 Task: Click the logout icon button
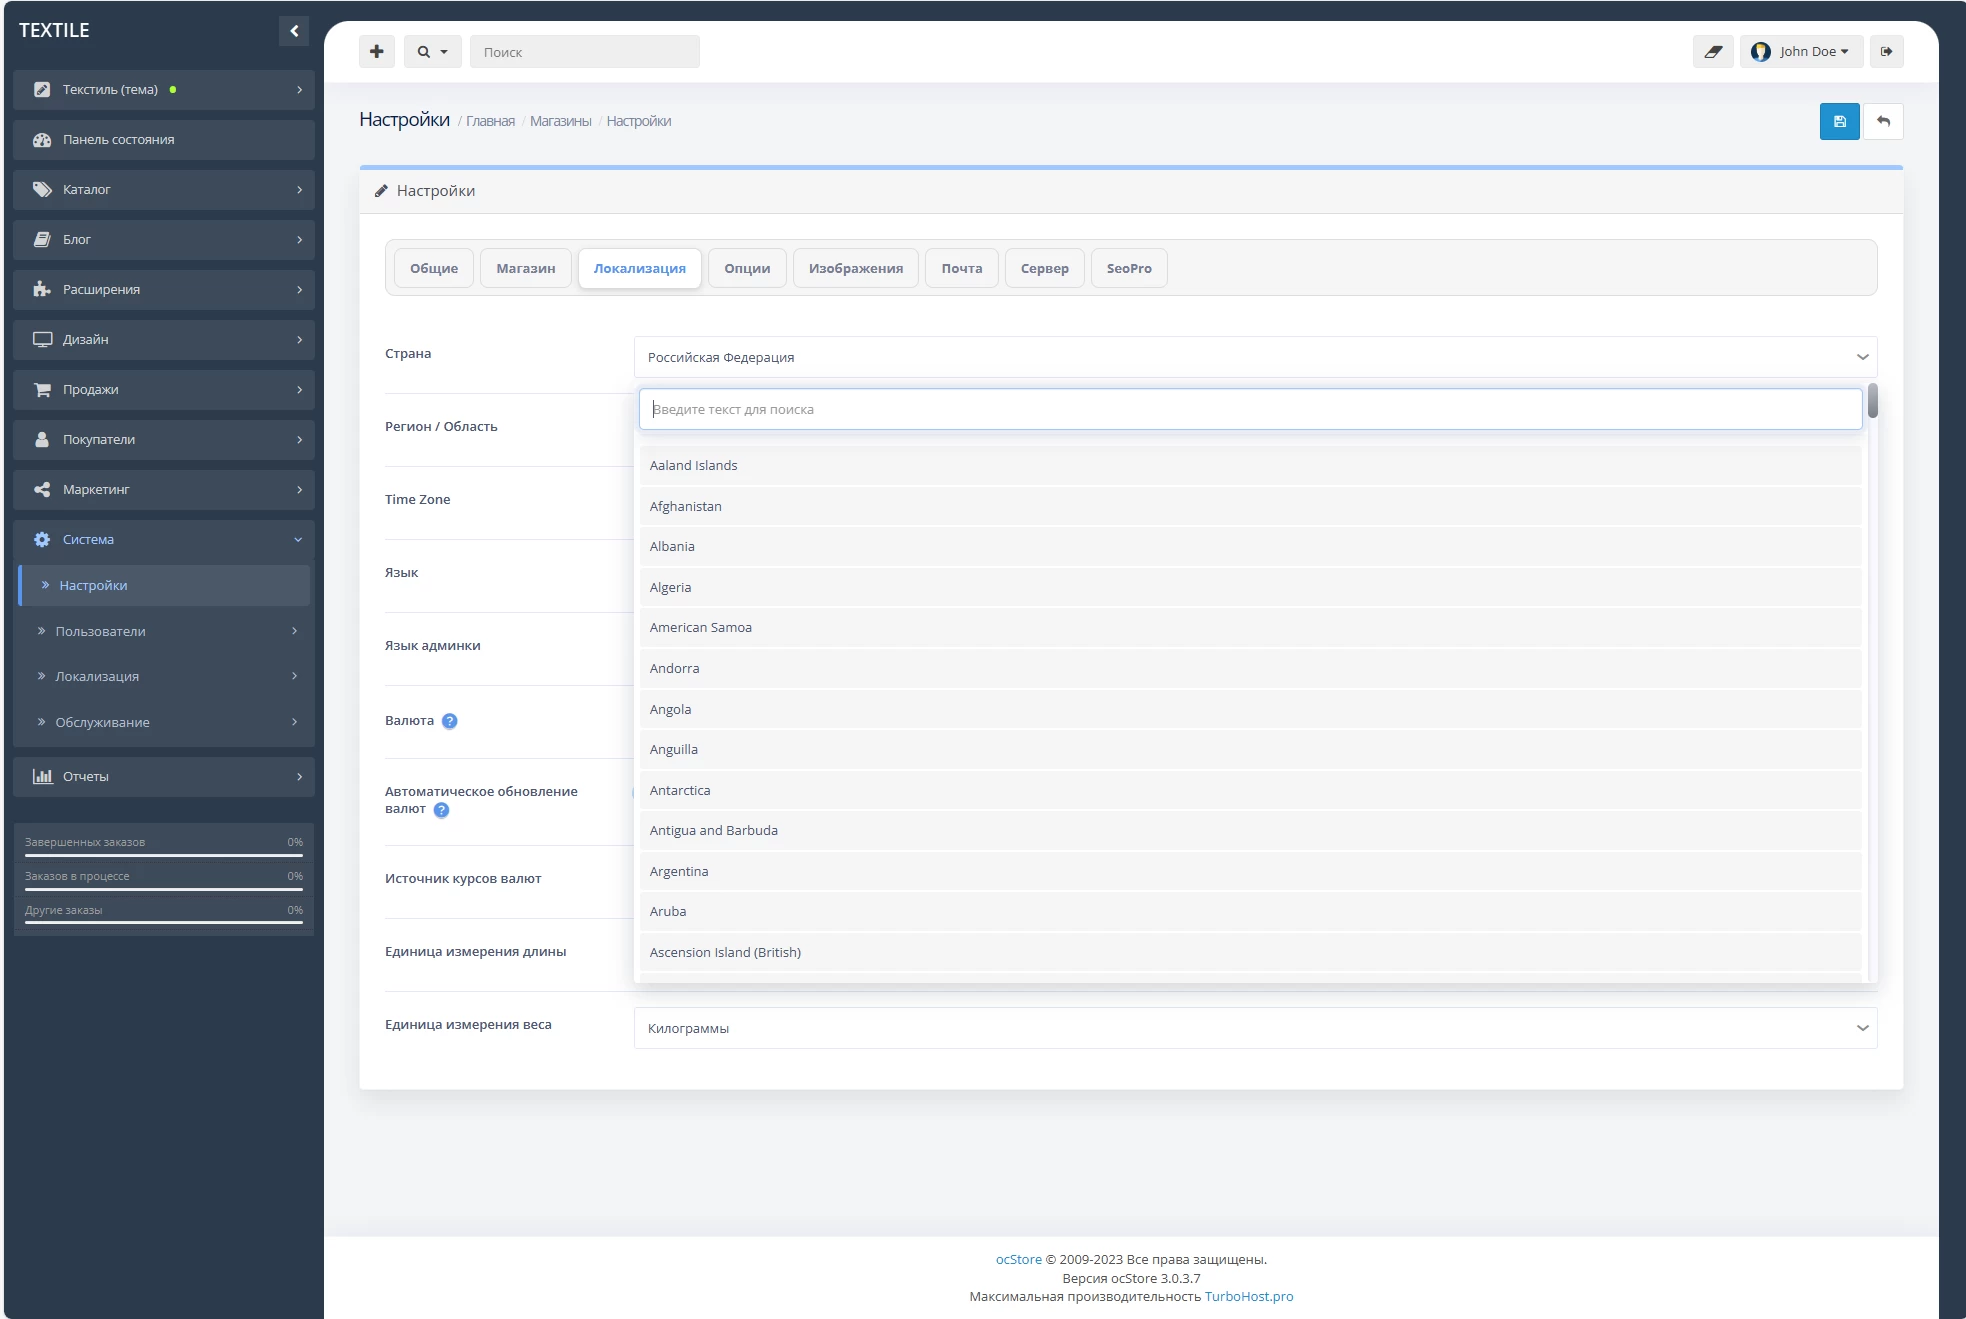click(1887, 52)
